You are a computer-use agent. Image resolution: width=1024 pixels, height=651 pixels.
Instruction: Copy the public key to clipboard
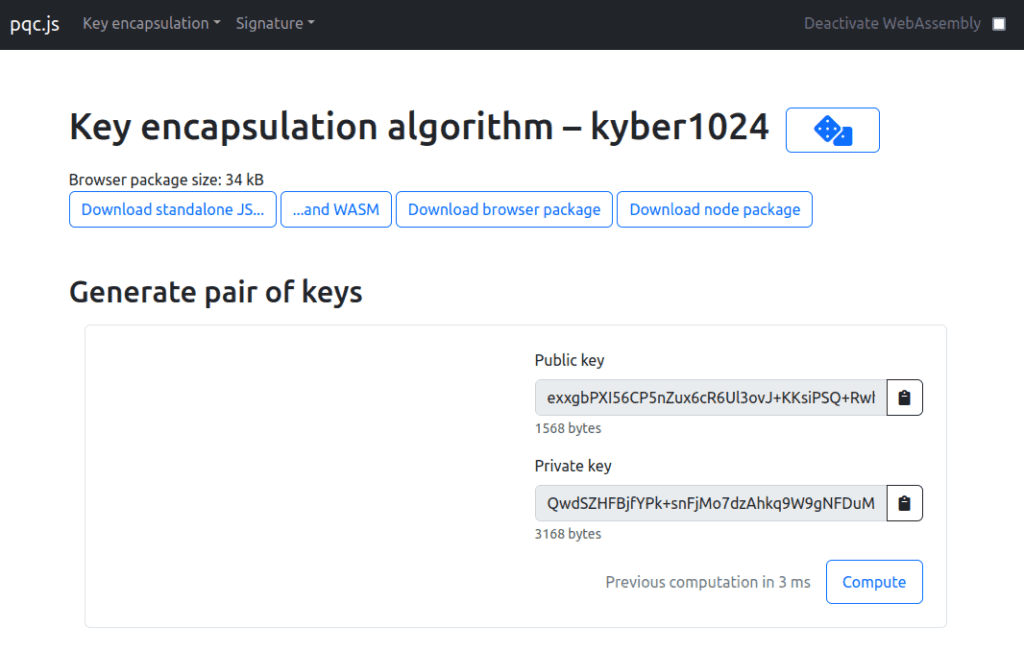(904, 398)
